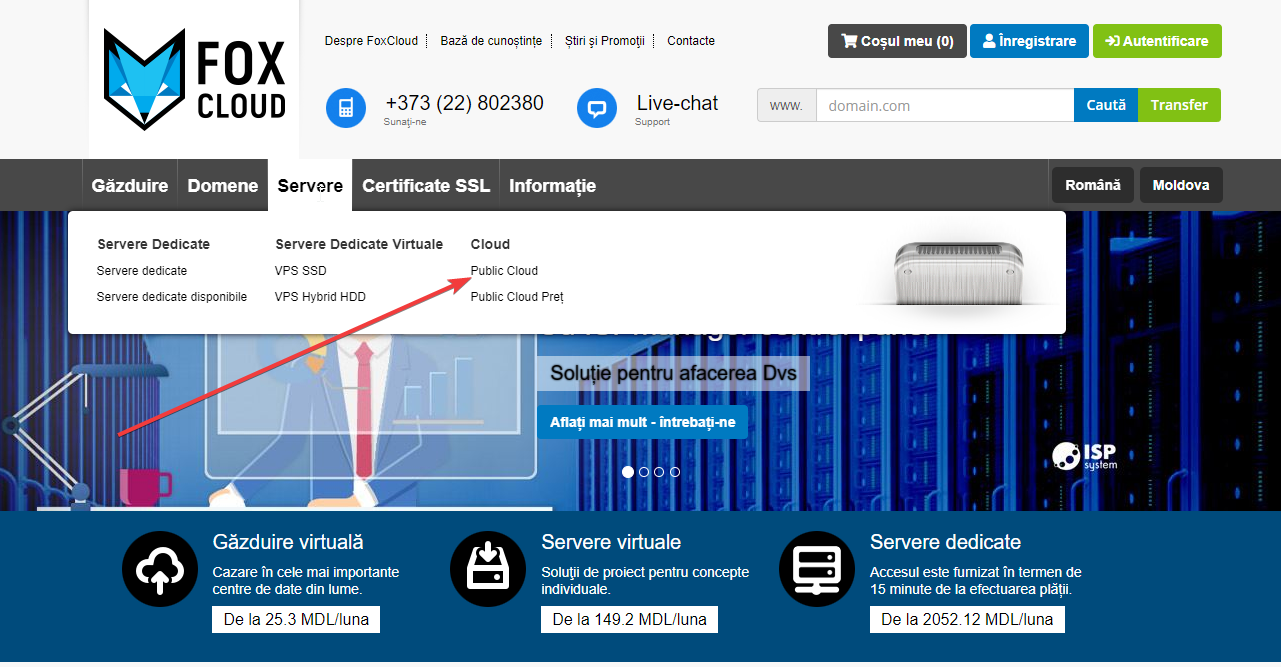The image size is (1281, 667).
Task: Click the Aflați mai mult button
Action: click(x=642, y=422)
